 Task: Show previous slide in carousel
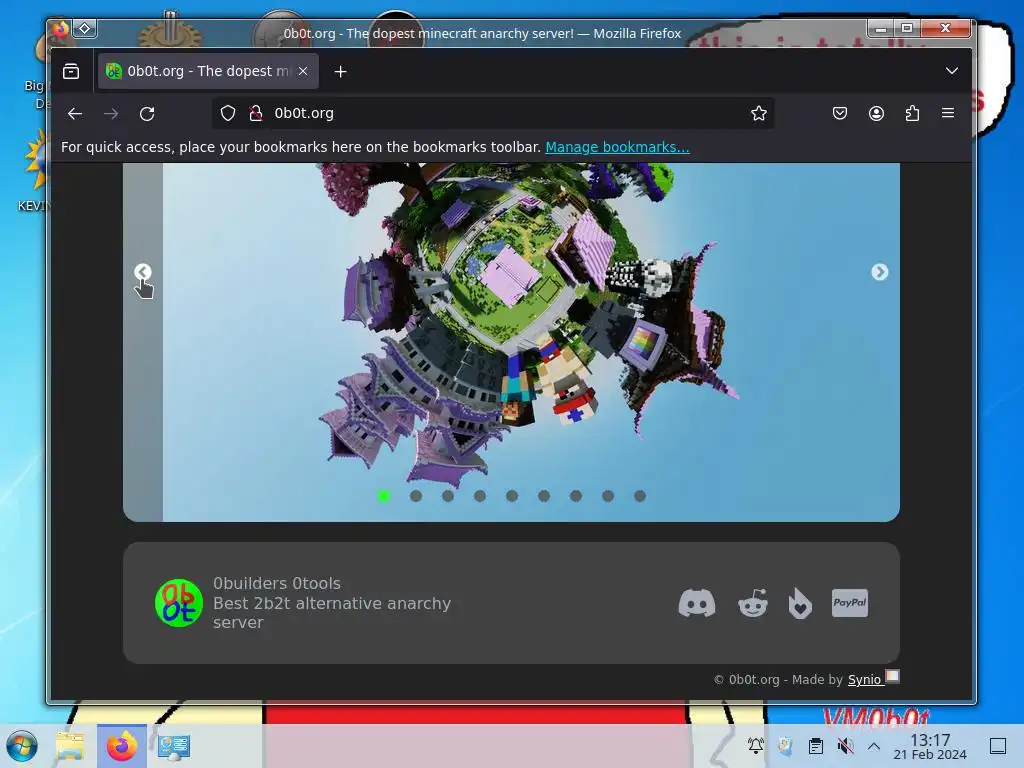(143, 272)
